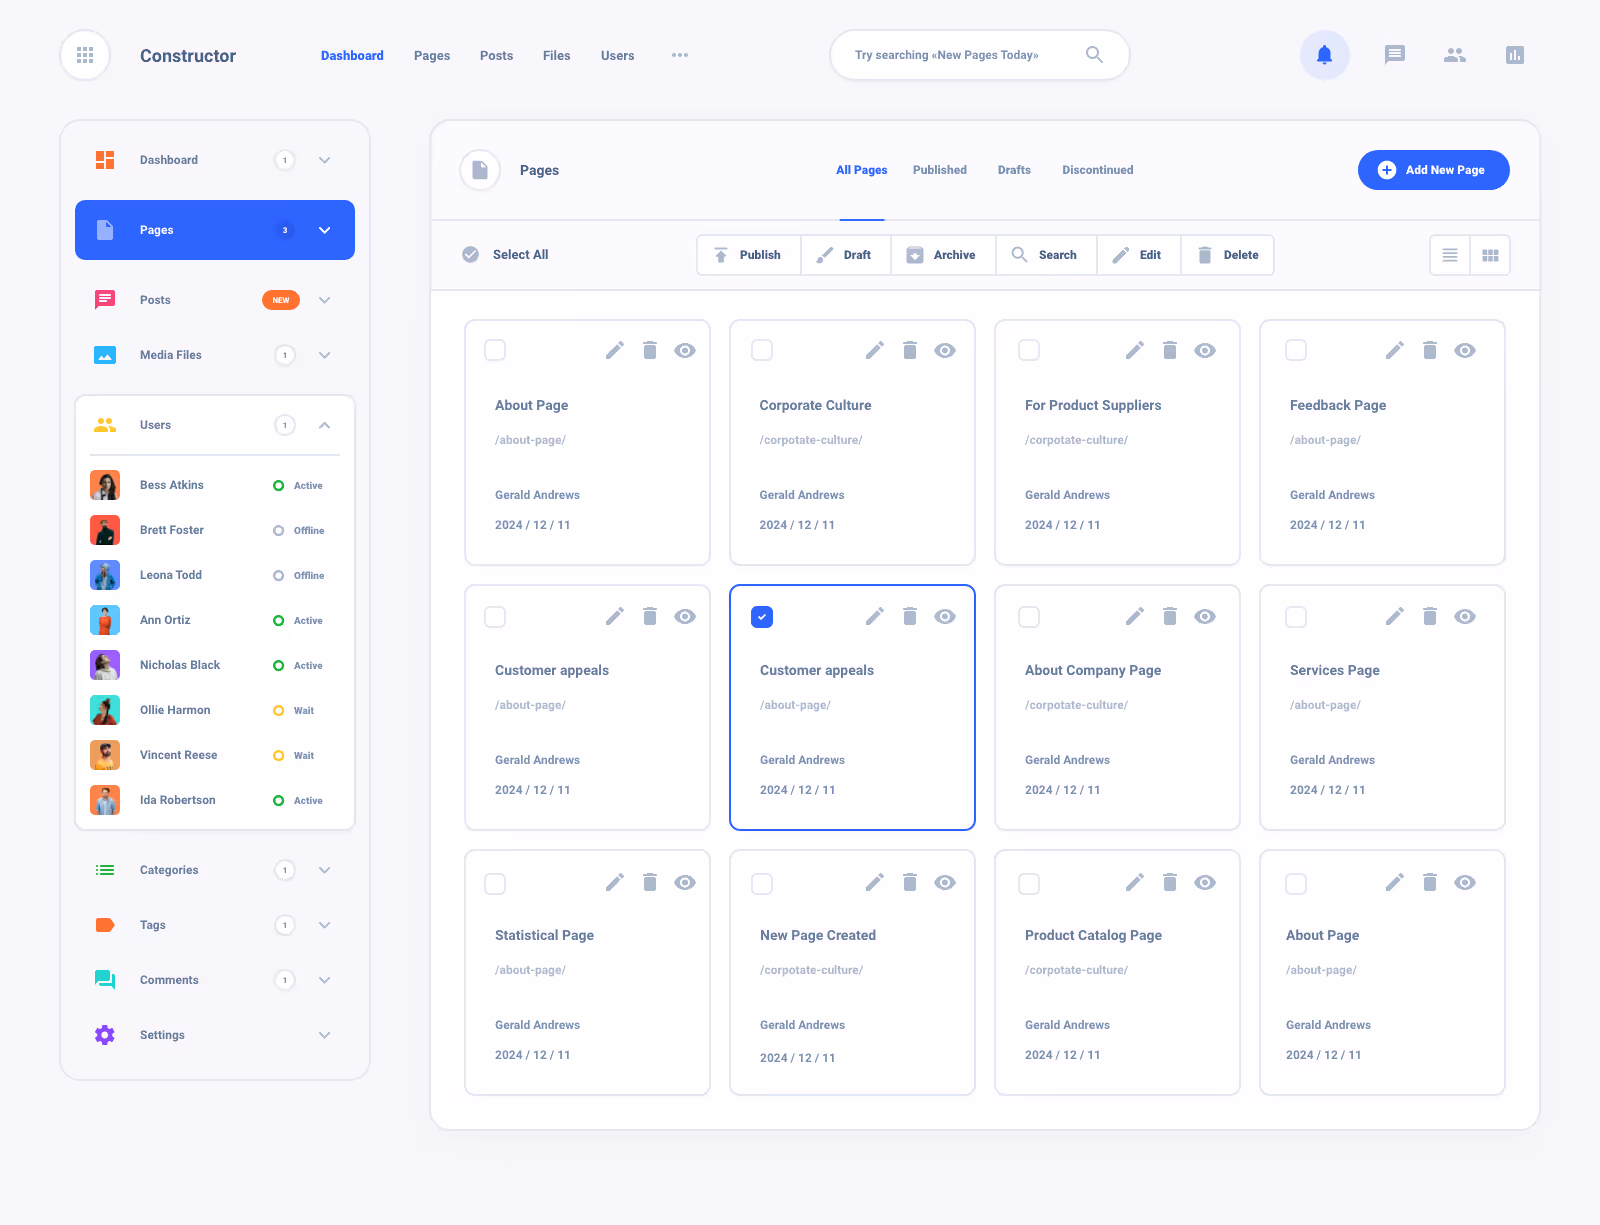Click the Add New Page button
This screenshot has width=1600, height=1225.
(x=1433, y=169)
